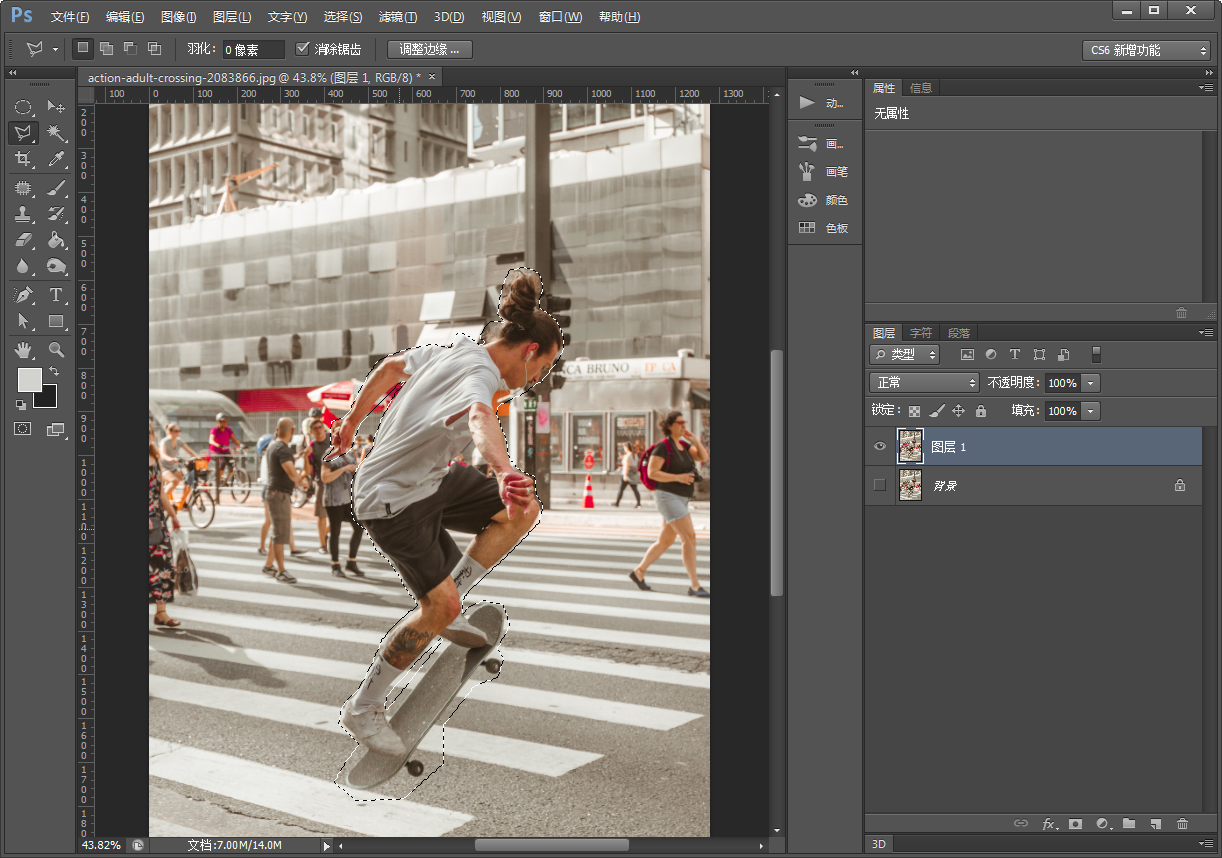1222x858 pixels.
Task: Select the Clone Stamp tool
Action: pos(23,214)
